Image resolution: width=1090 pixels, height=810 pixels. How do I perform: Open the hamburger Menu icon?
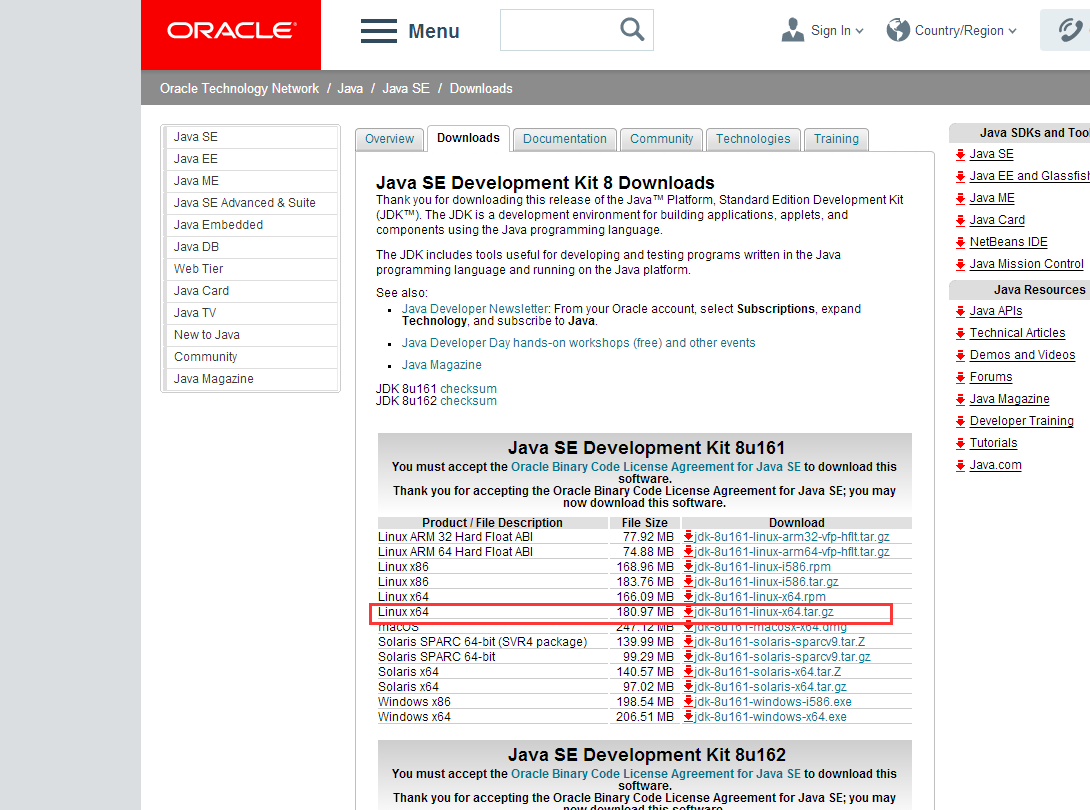[379, 31]
